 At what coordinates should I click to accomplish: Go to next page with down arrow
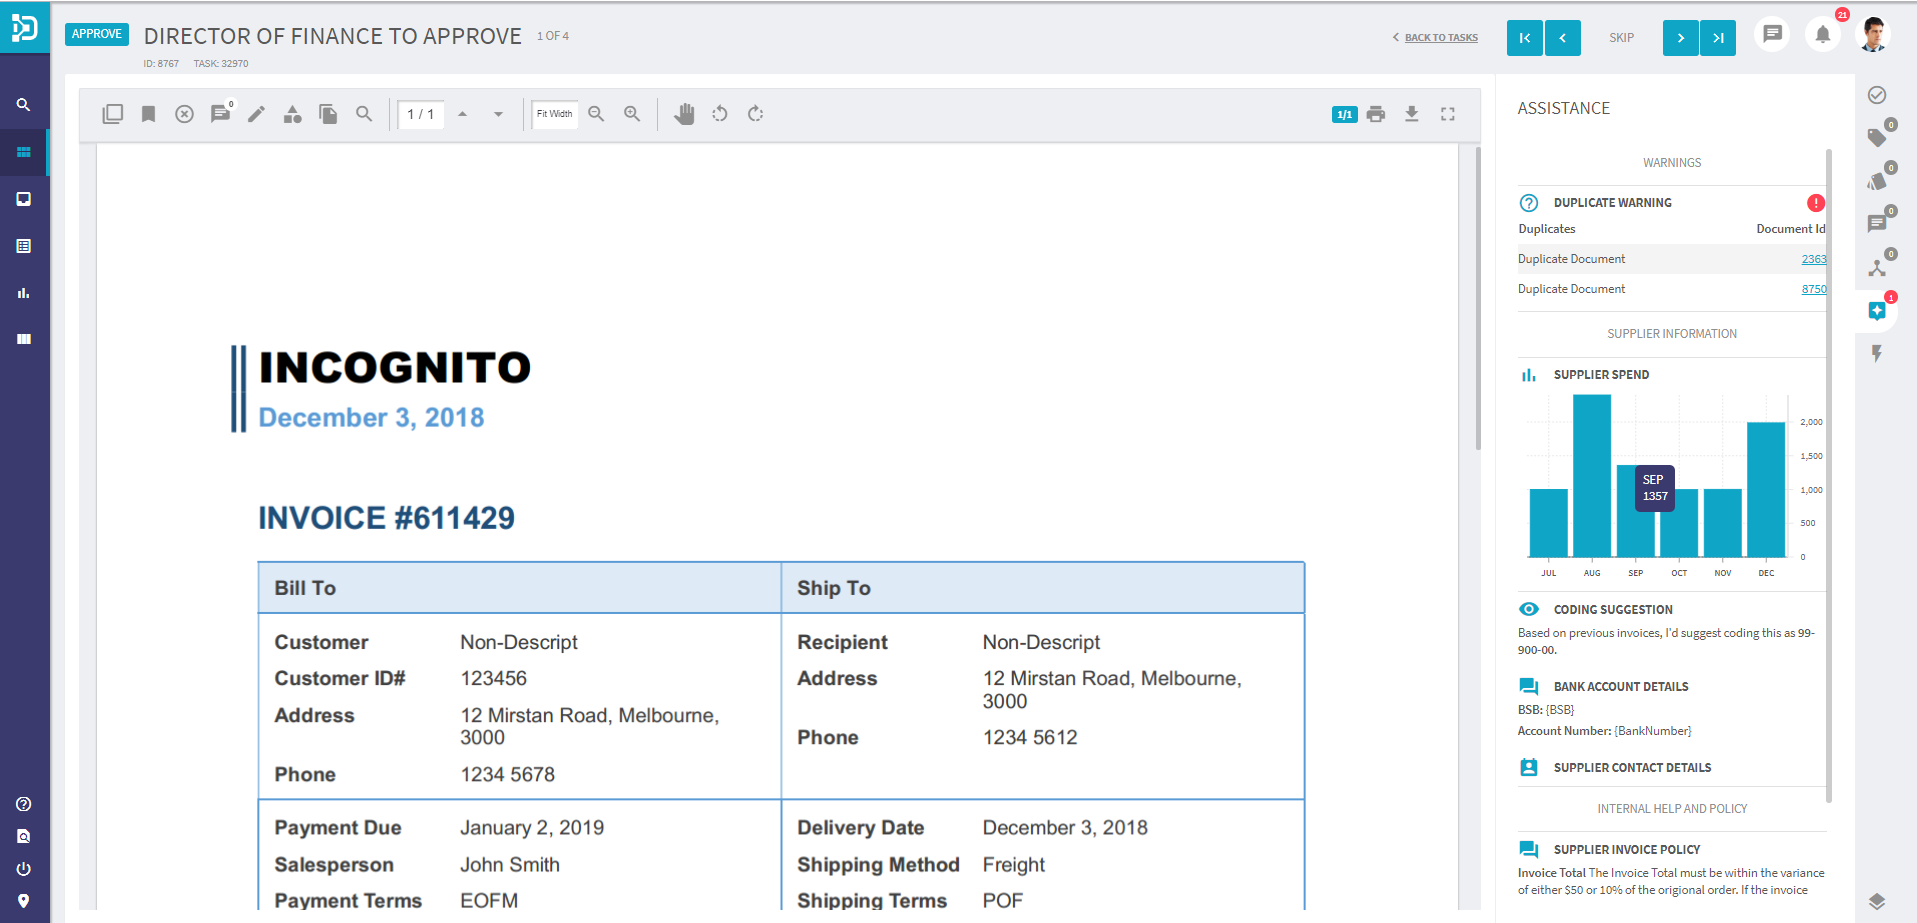point(498,114)
